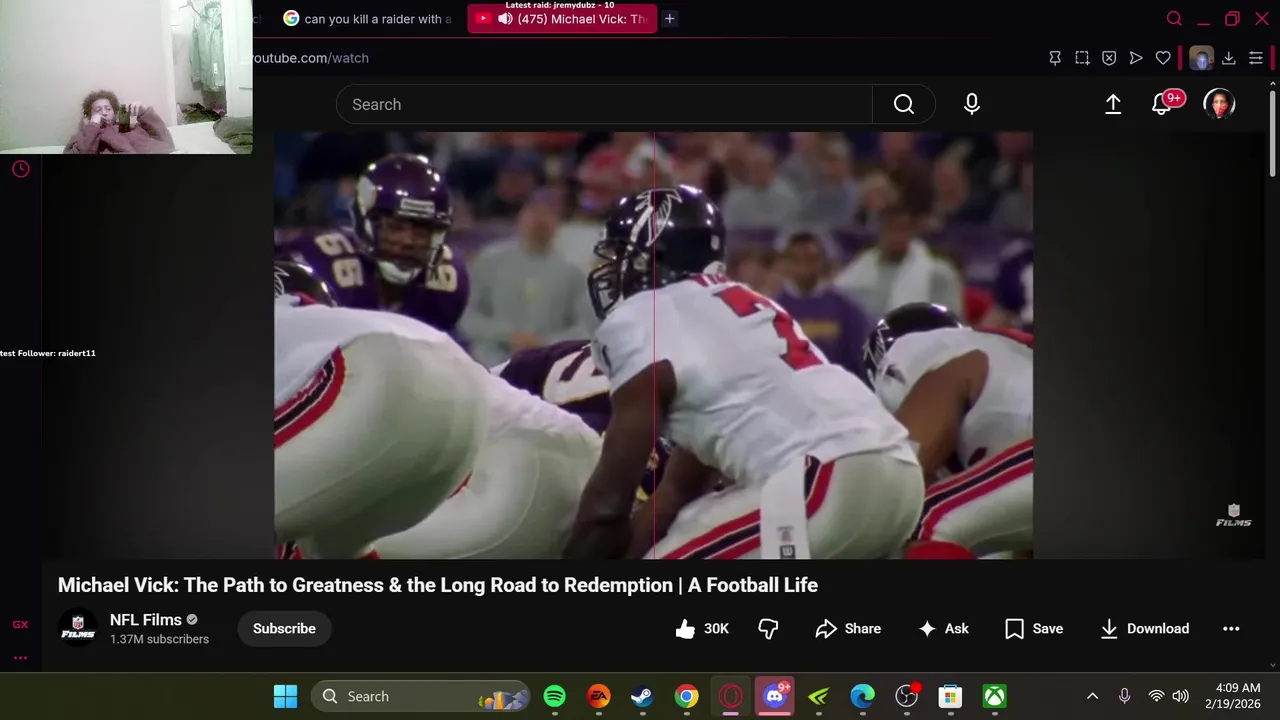Viewport: 1280px width, 720px height.
Task: Click the video title 'Michael Vick: The Path to Greatness'
Action: point(438,585)
